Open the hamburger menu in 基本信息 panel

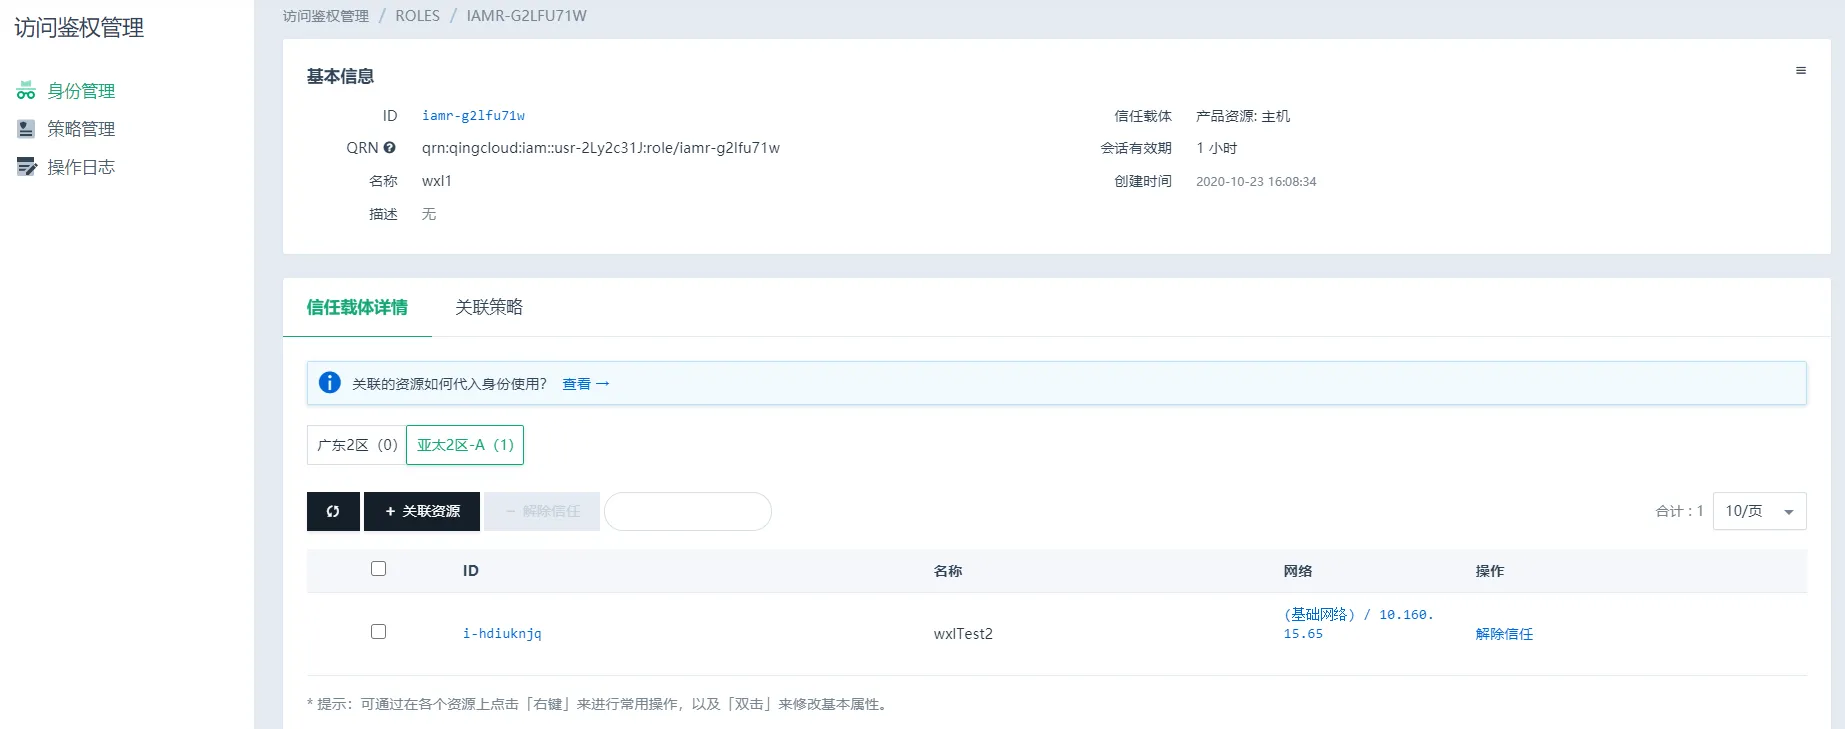1801,71
